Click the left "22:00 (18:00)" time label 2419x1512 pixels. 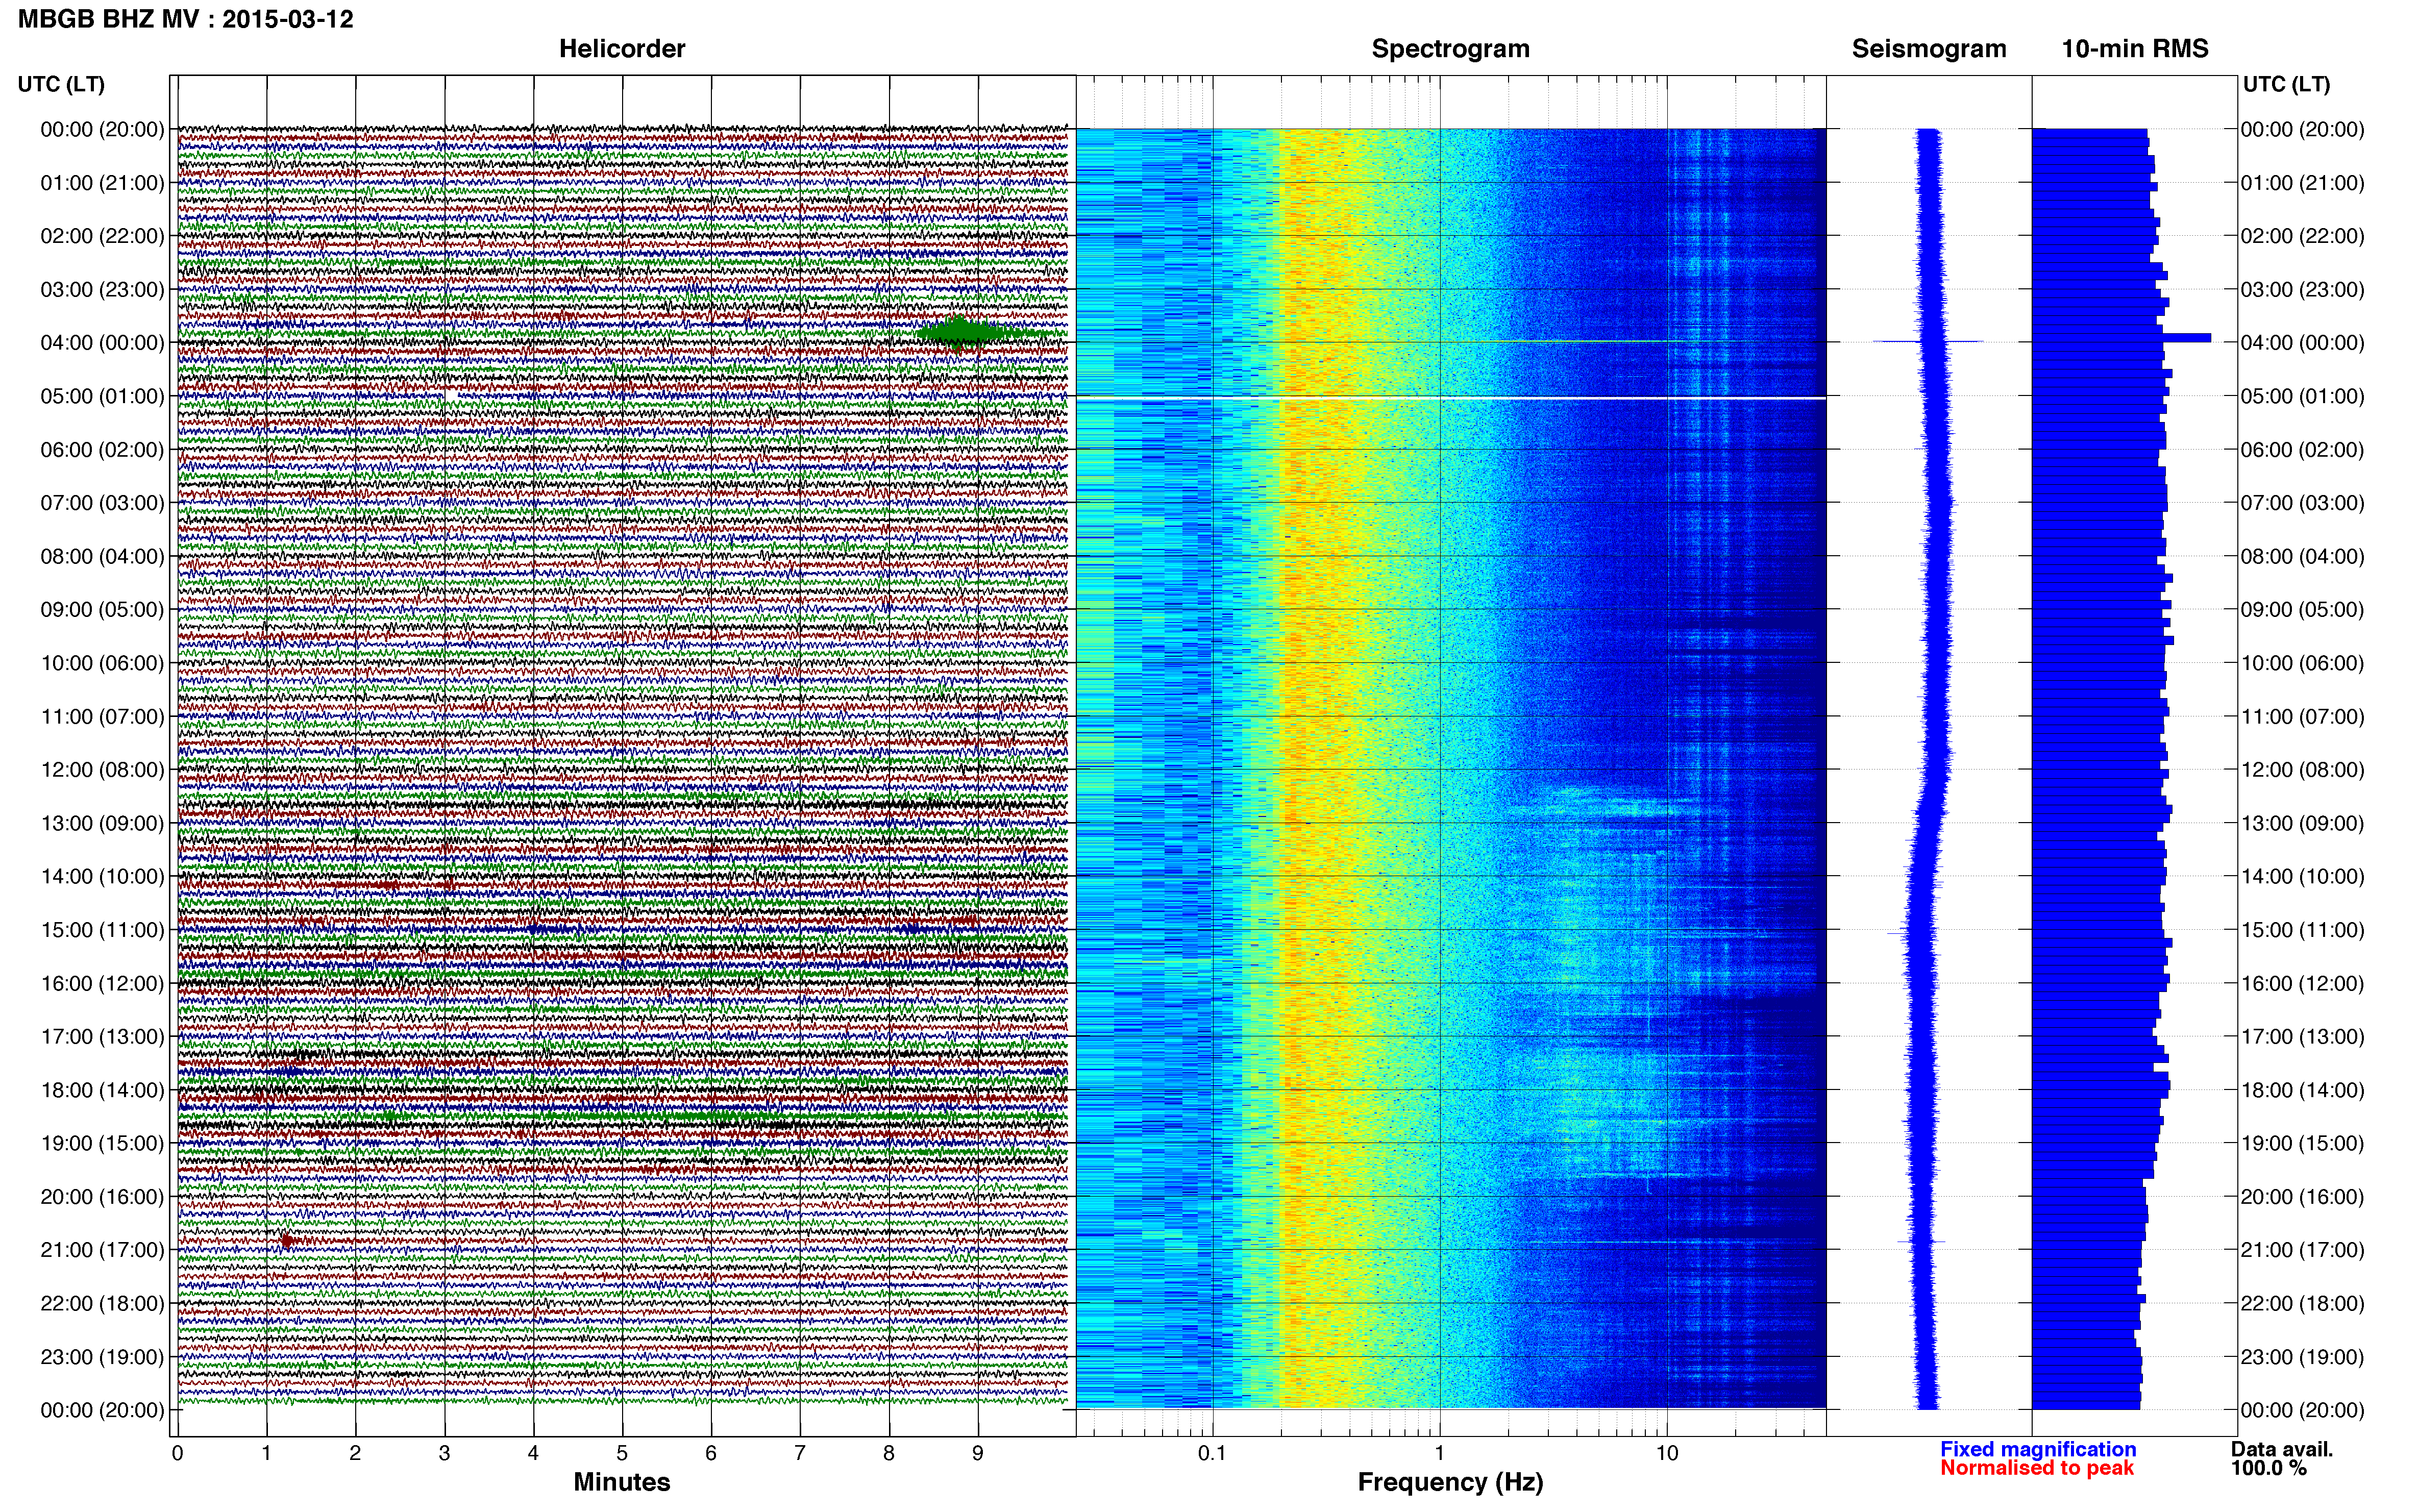(x=102, y=1303)
